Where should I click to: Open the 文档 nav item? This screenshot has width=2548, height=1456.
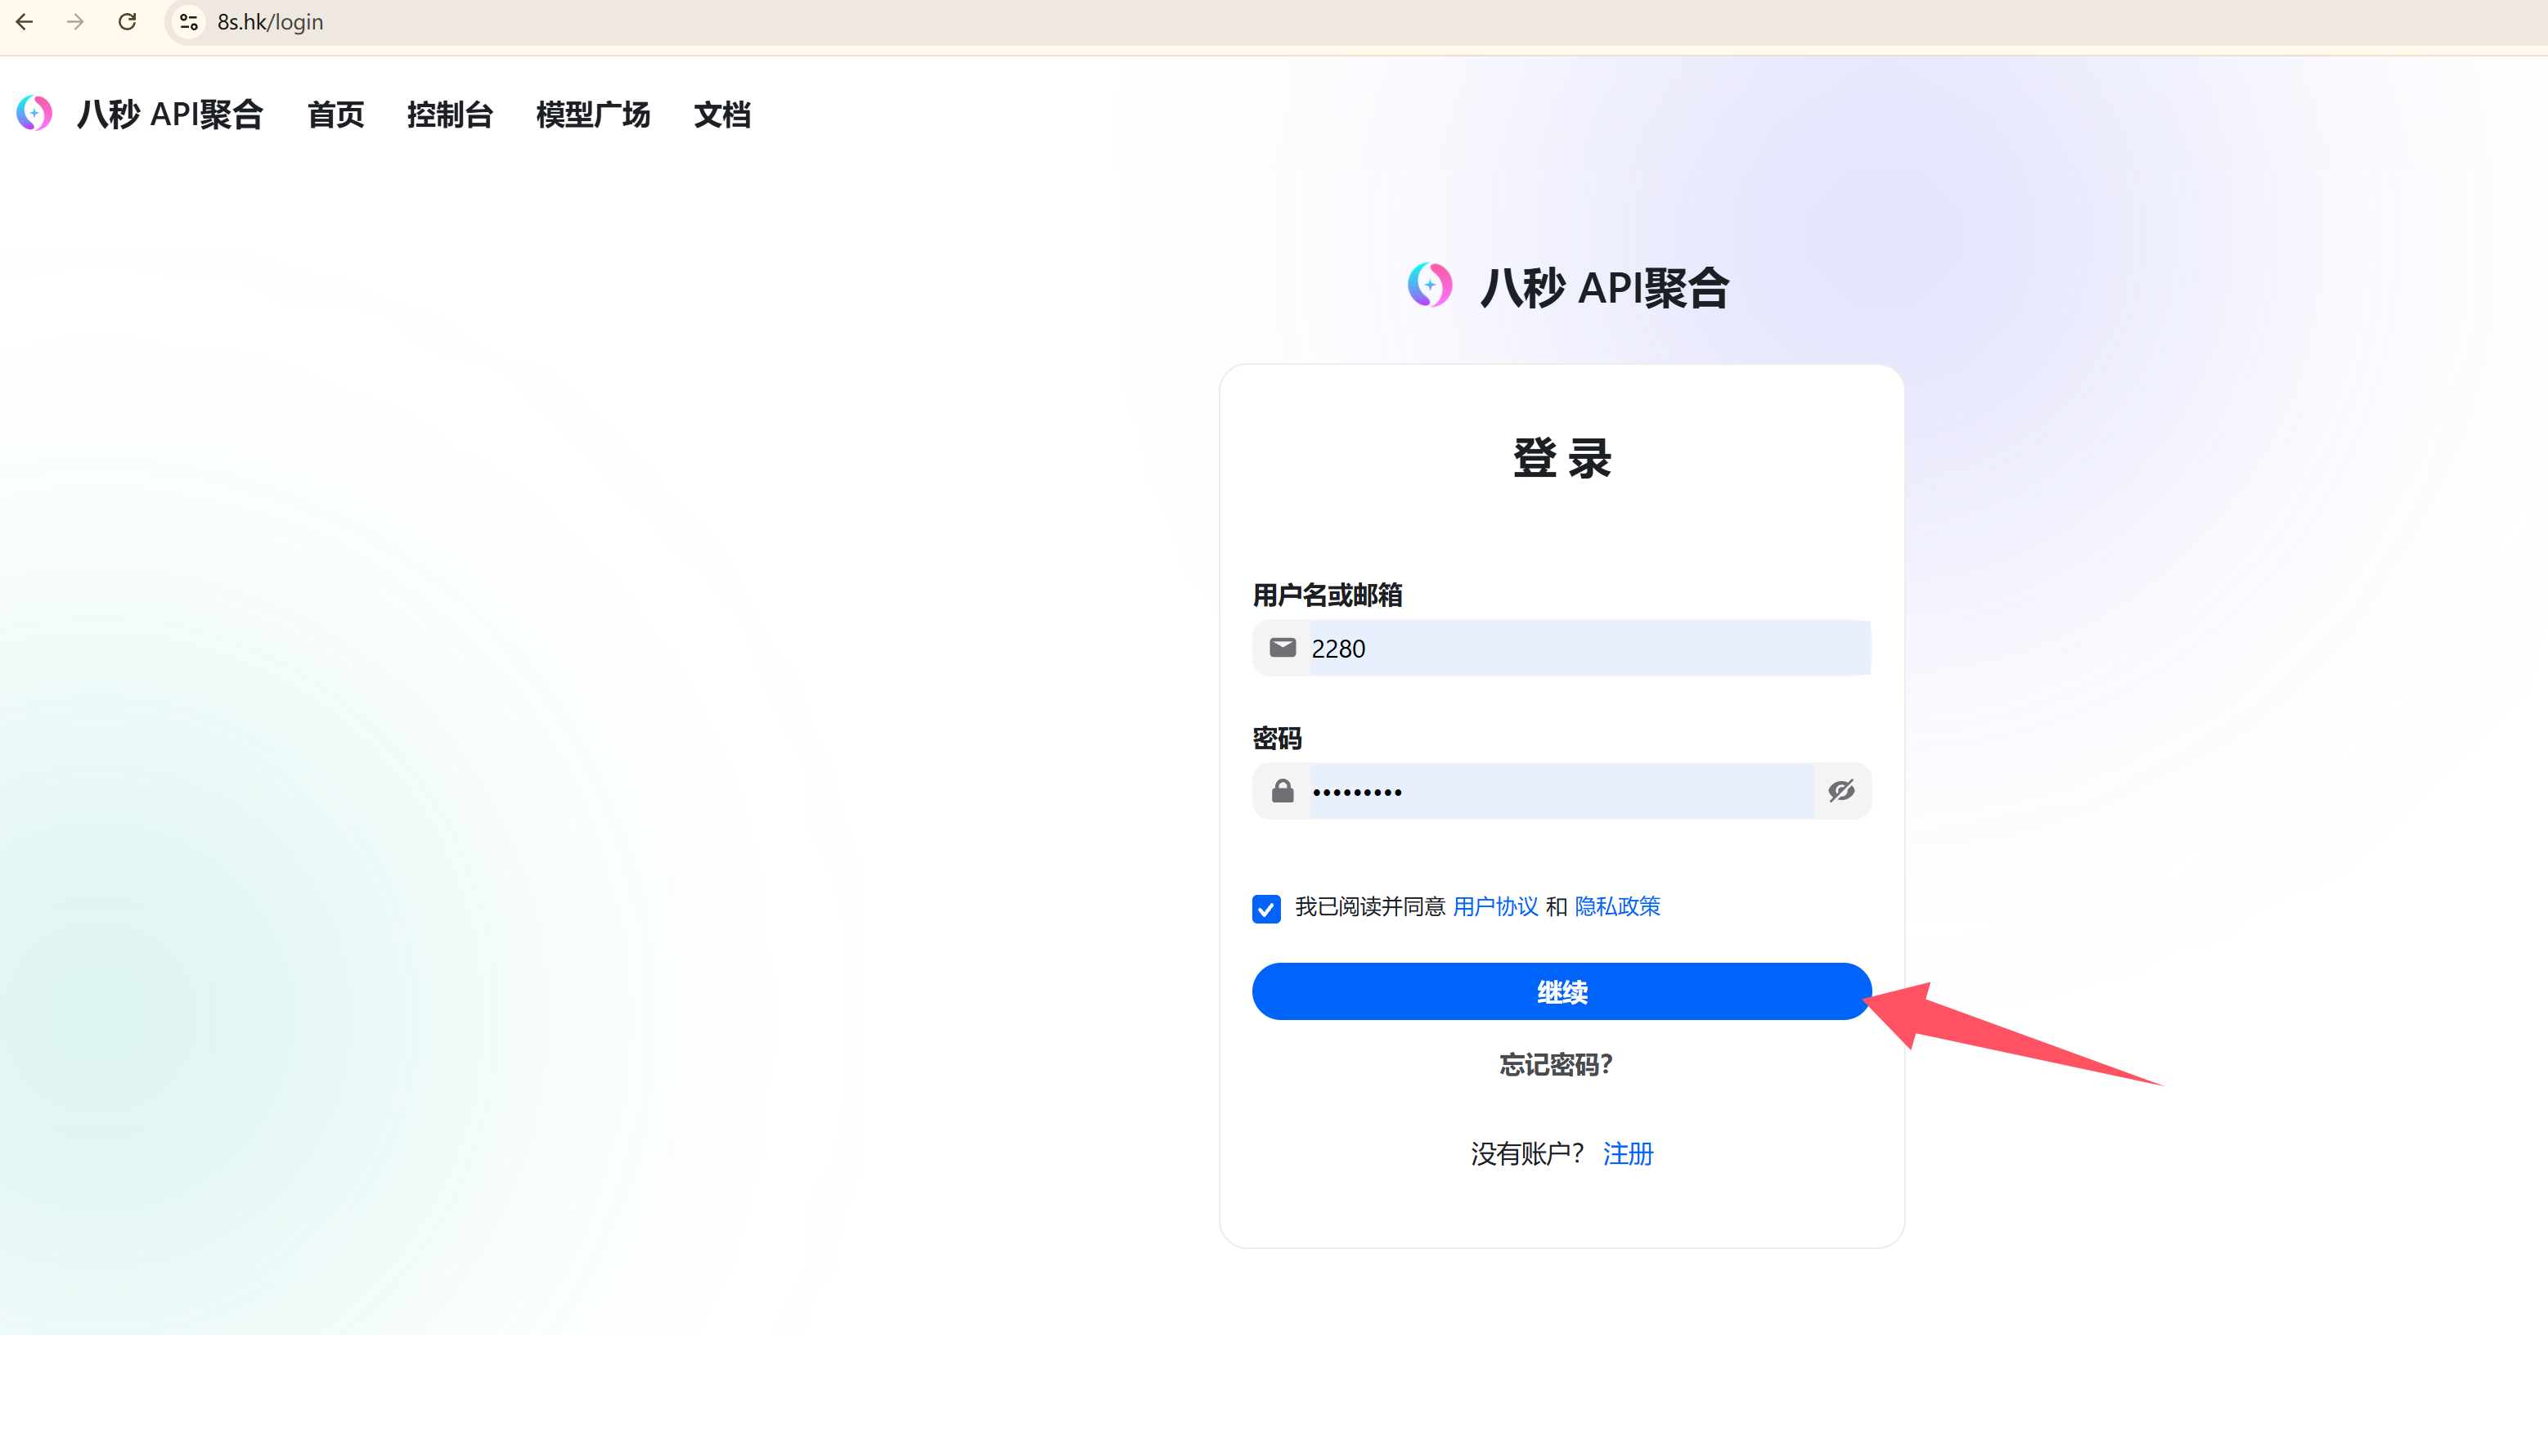[722, 115]
